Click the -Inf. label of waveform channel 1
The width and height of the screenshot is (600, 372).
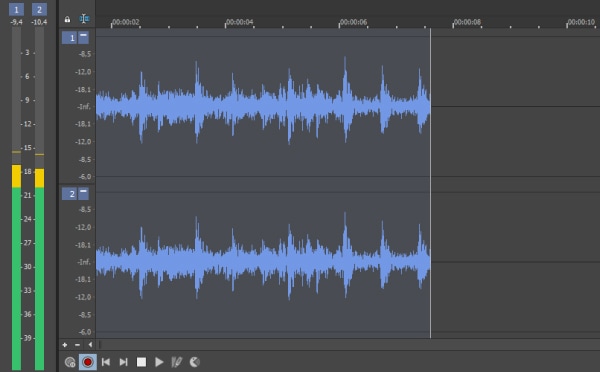84,106
